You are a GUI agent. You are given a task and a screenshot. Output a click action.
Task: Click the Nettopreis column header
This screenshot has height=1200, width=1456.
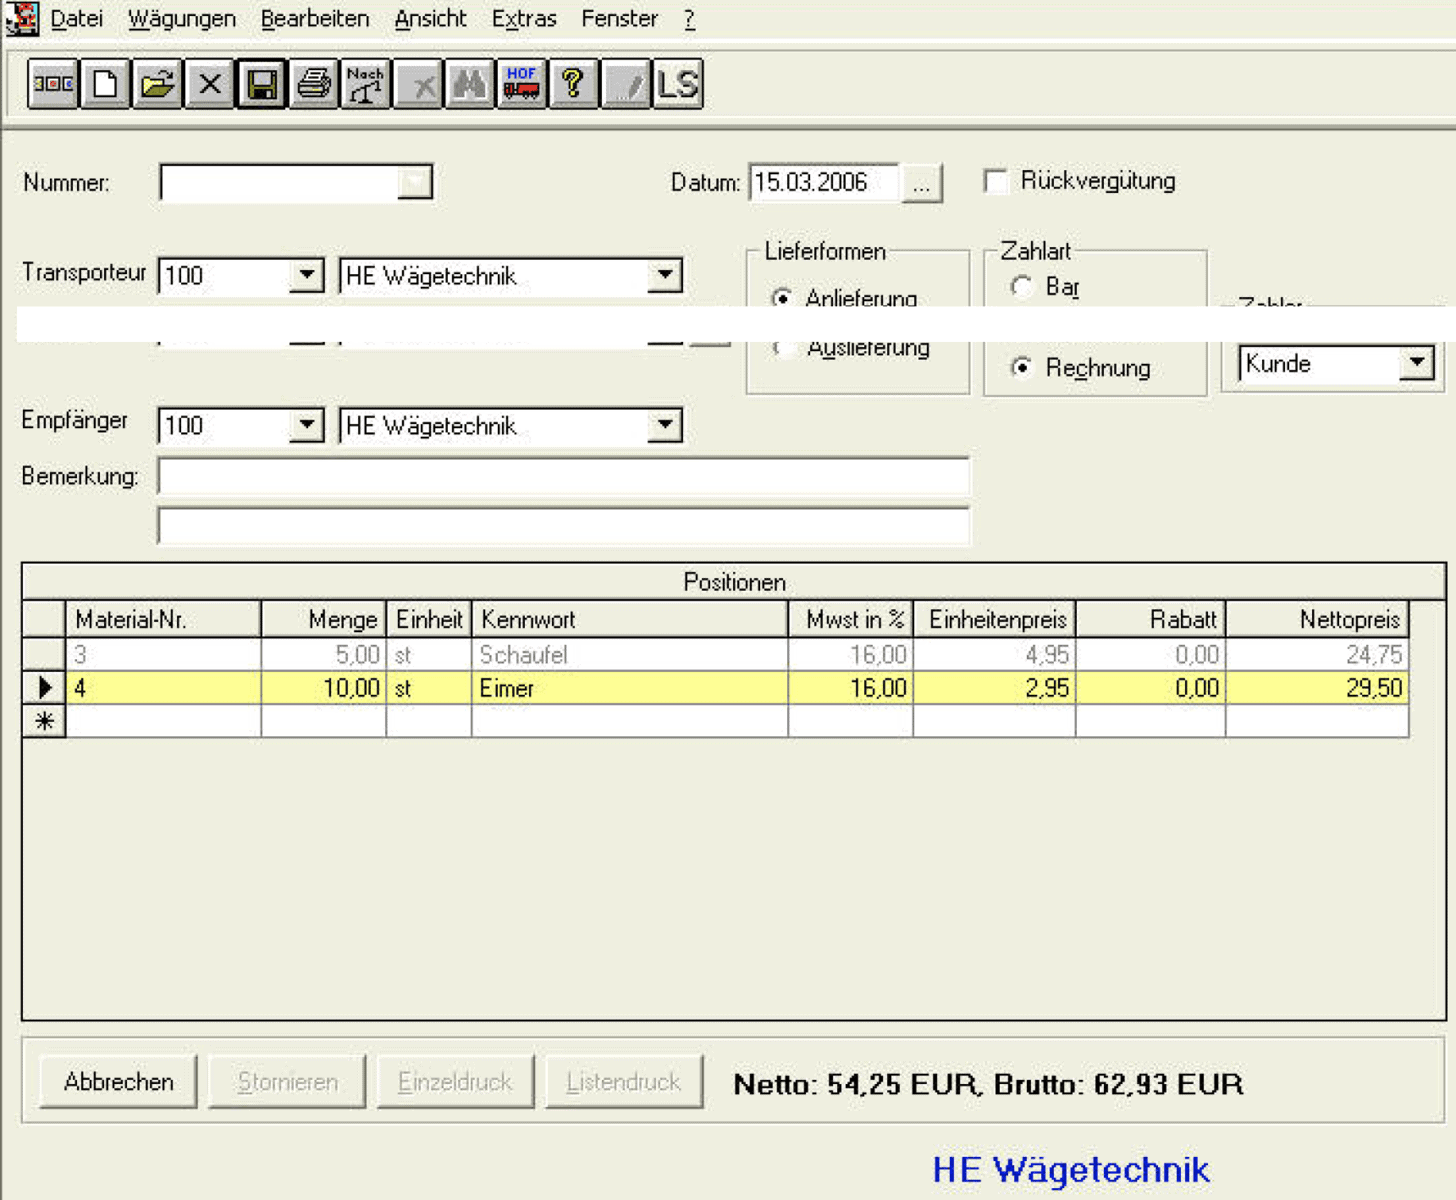(x=1317, y=619)
